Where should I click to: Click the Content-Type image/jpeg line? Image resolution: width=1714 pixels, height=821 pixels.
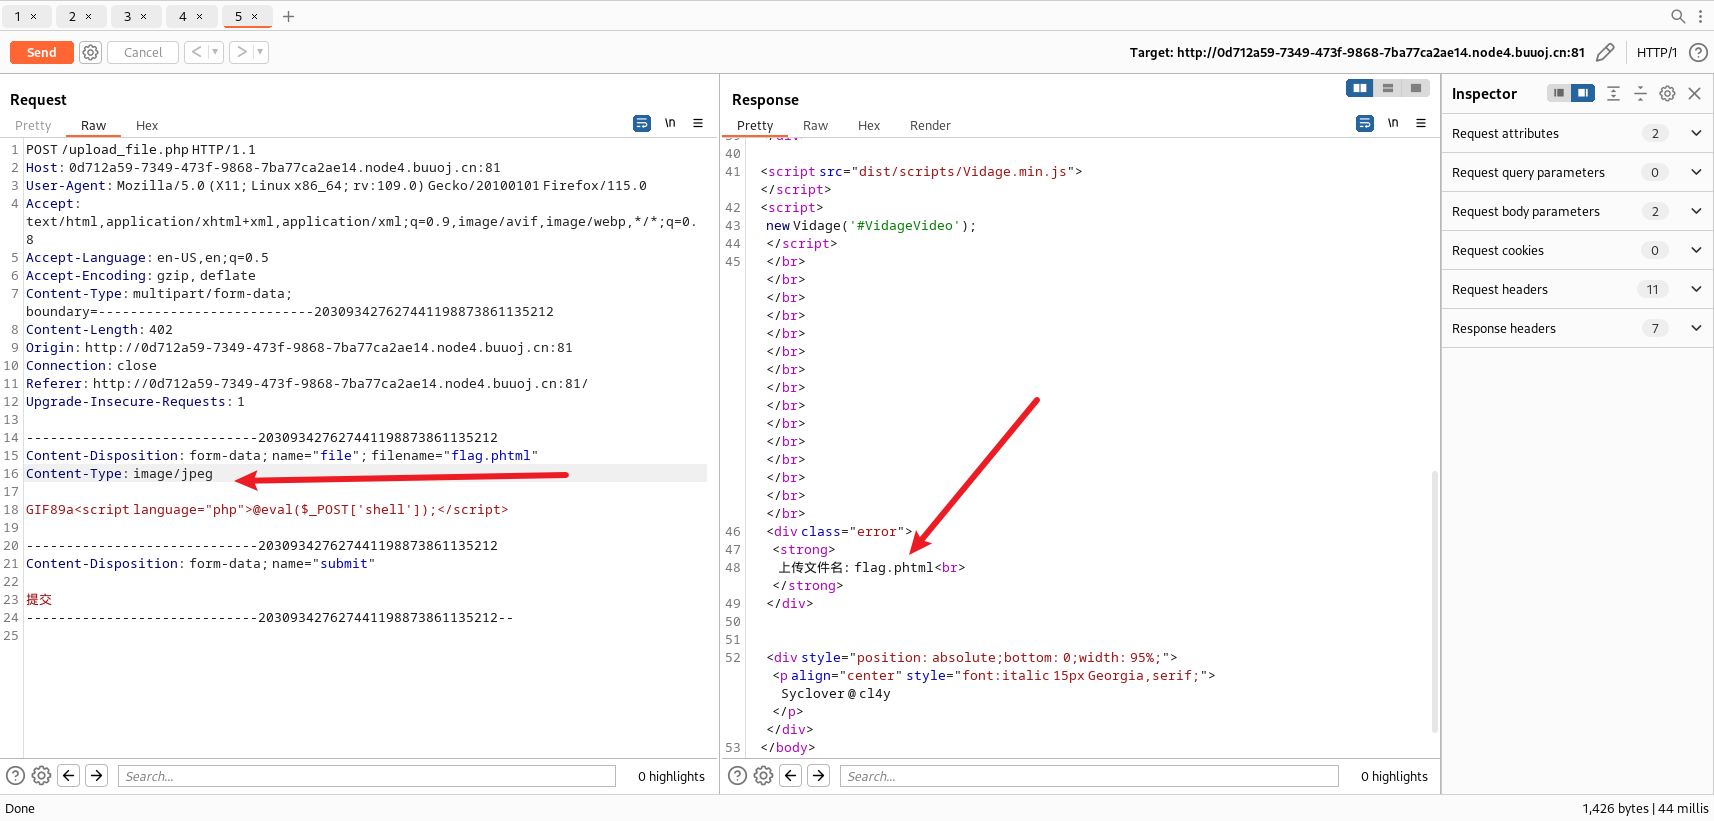click(119, 473)
